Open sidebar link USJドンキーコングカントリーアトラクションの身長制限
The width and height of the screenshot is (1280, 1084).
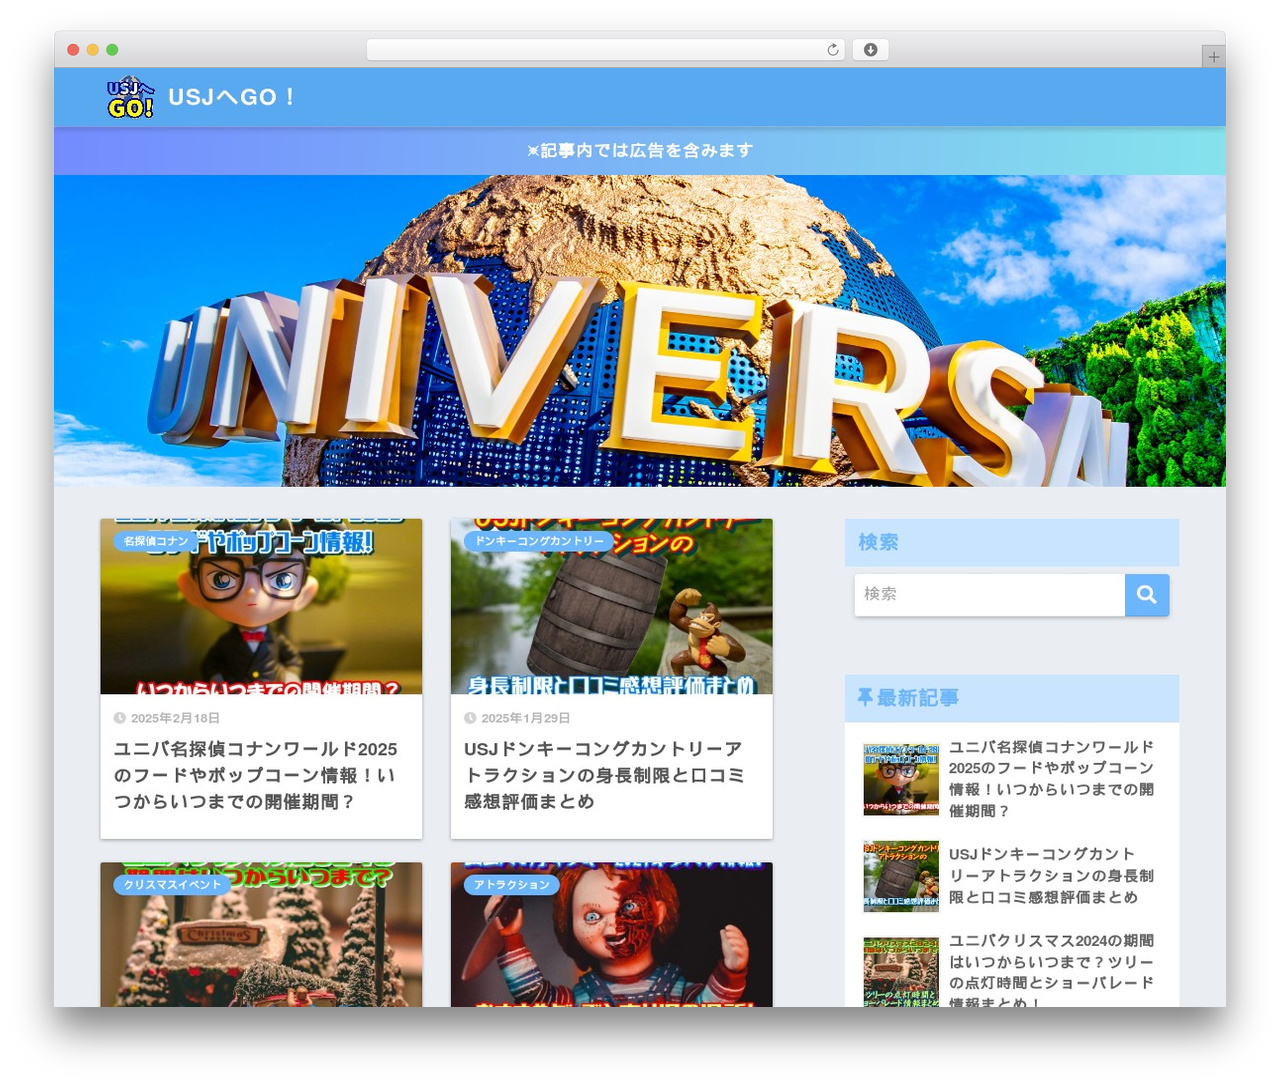tap(1052, 876)
